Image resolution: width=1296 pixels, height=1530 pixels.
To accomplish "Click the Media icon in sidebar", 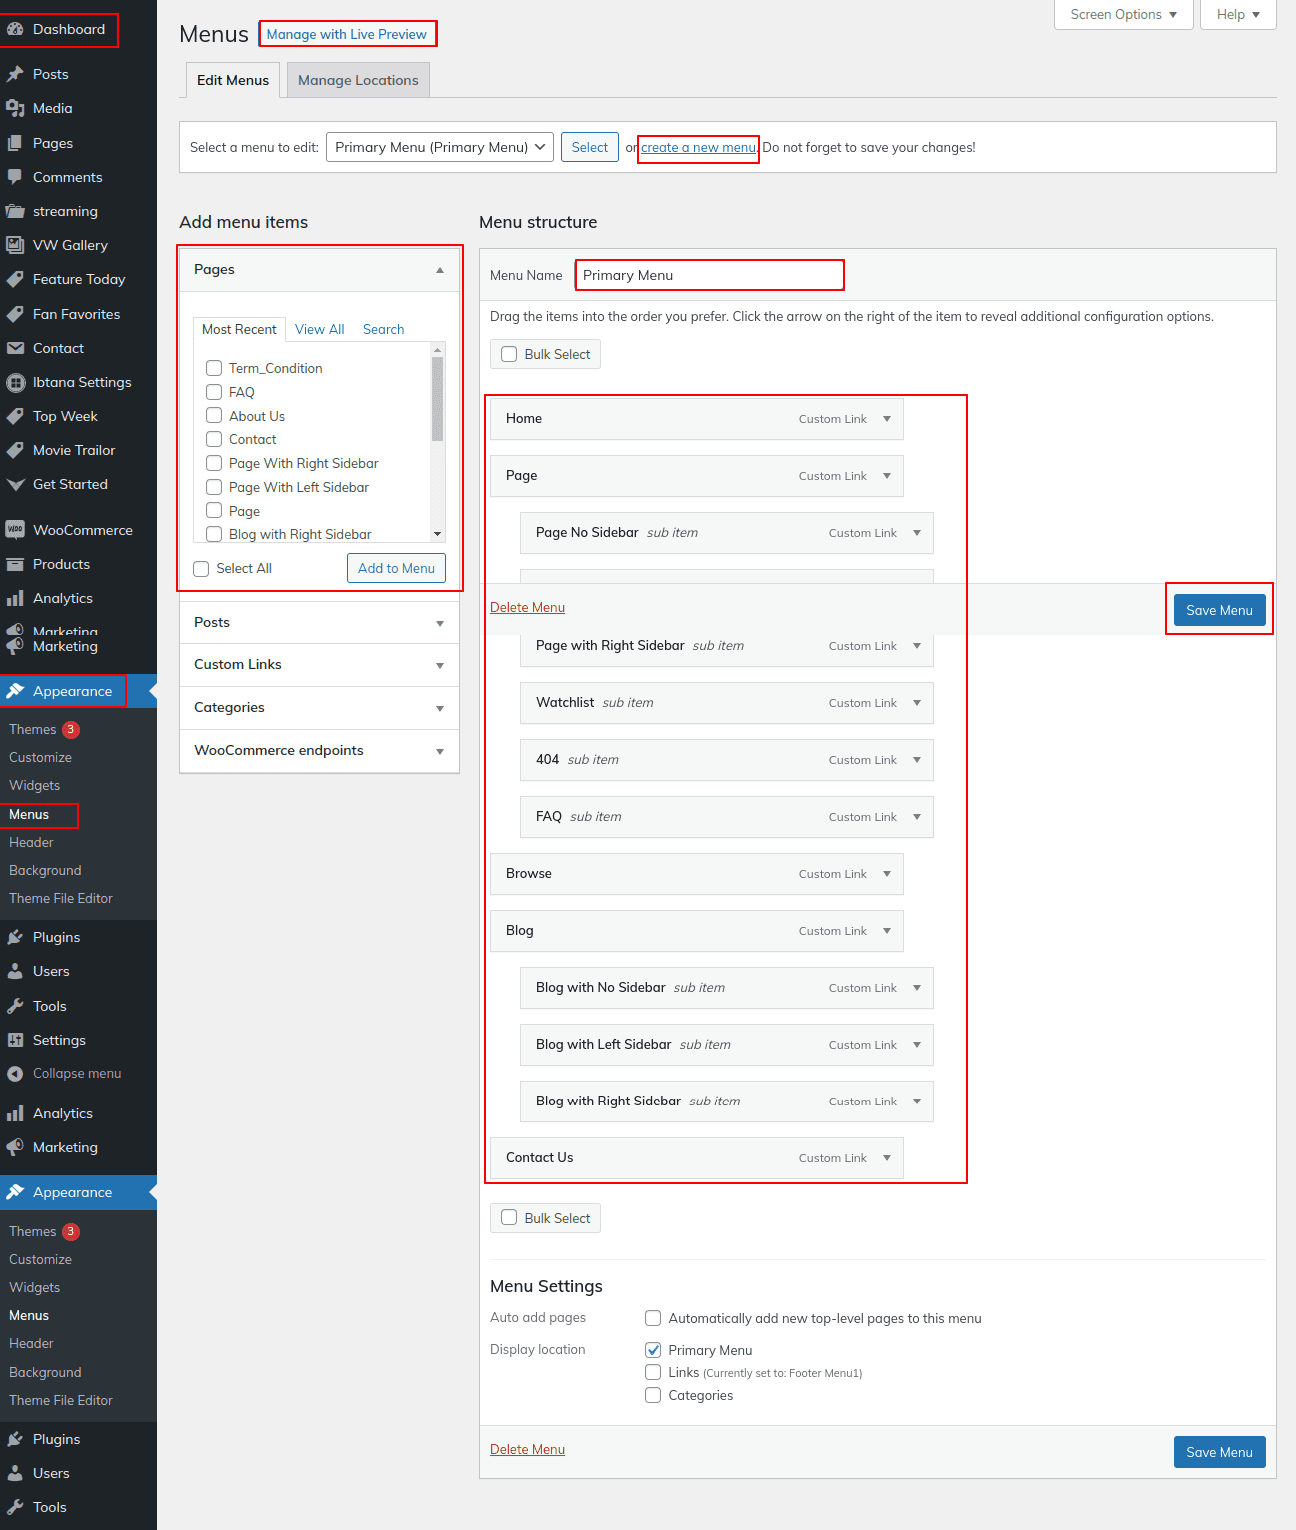I will point(15,108).
